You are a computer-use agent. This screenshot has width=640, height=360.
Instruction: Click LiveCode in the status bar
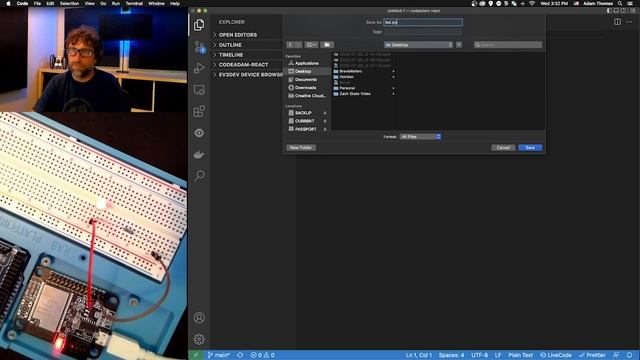[x=556, y=355]
